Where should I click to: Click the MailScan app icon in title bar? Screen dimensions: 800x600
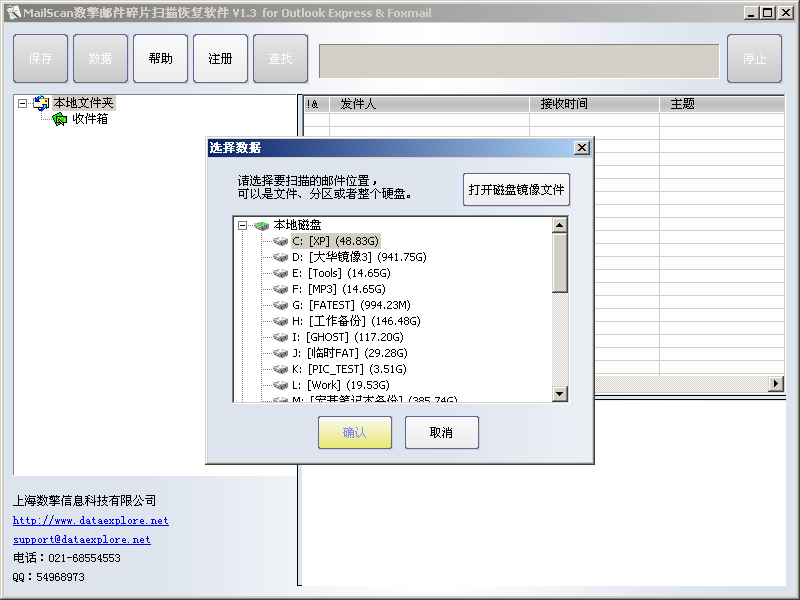13,13
